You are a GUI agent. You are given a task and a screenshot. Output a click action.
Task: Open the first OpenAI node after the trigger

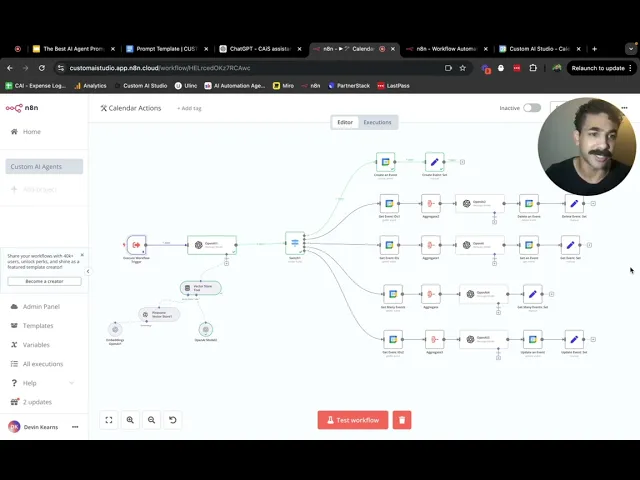pos(212,245)
